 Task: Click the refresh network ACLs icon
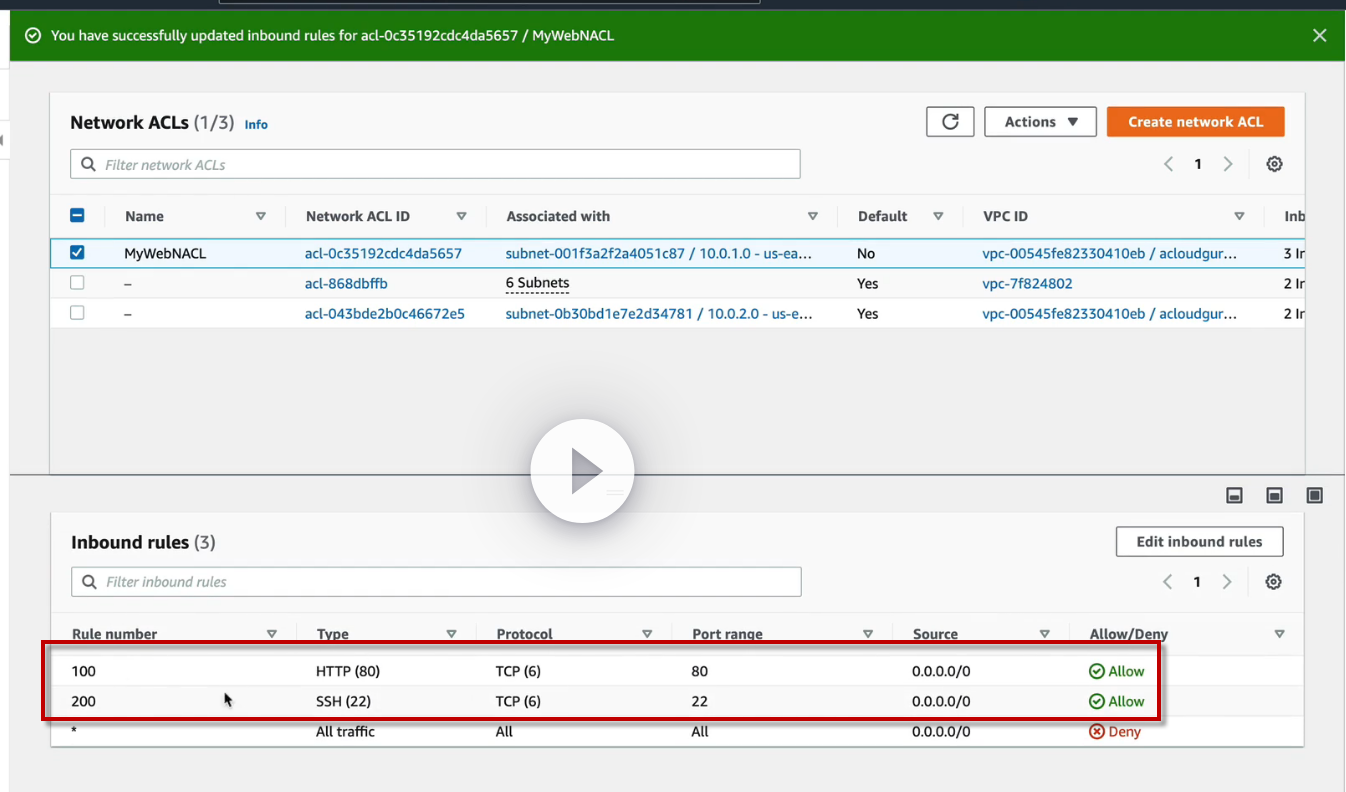tap(950, 122)
